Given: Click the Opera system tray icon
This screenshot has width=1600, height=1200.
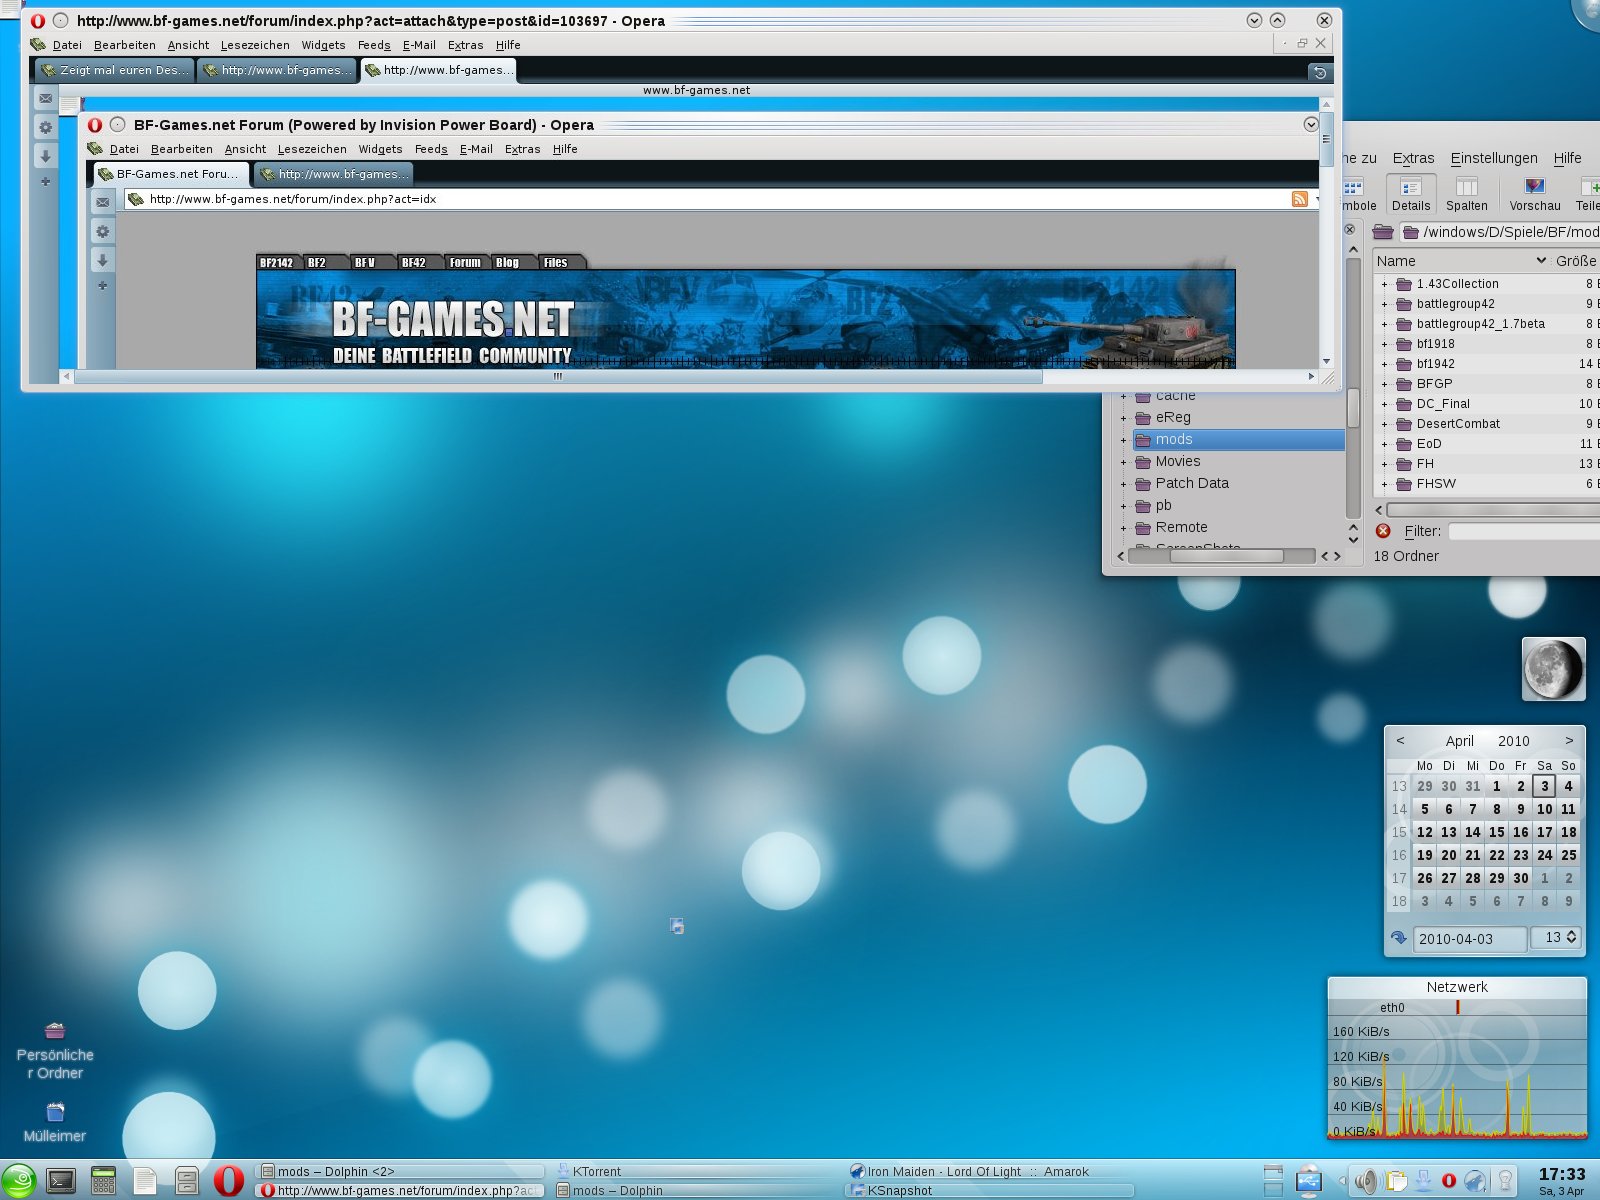Looking at the screenshot, I should 1448,1181.
